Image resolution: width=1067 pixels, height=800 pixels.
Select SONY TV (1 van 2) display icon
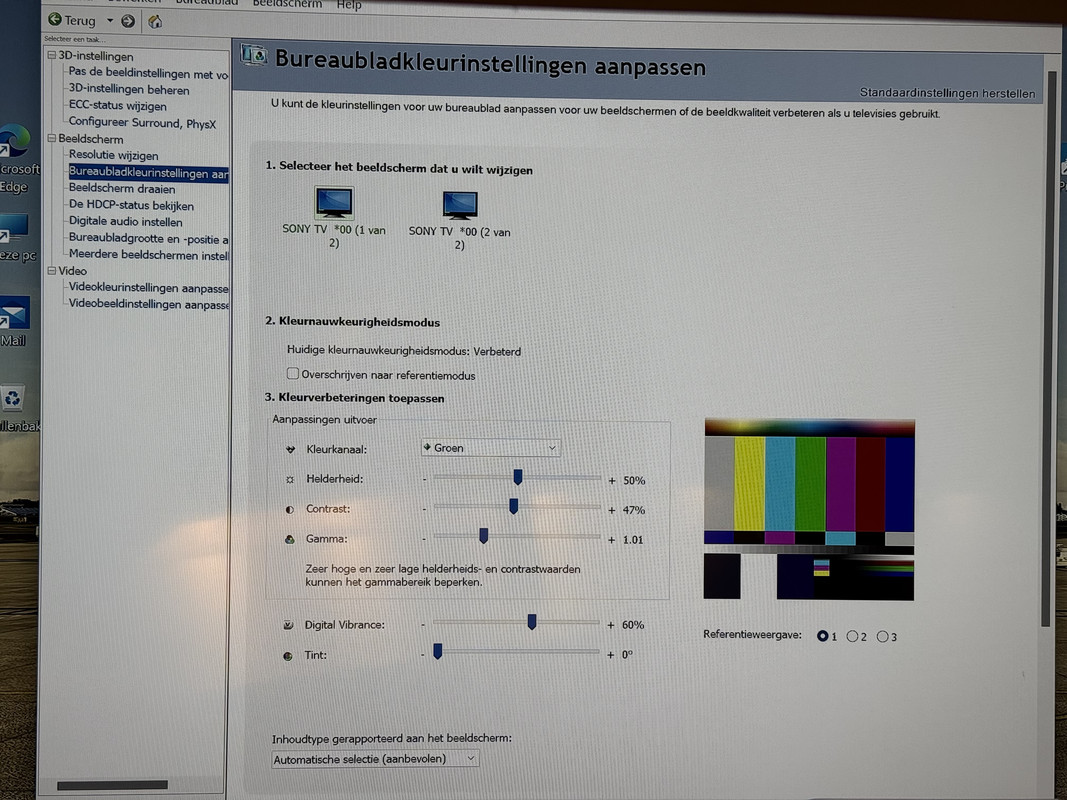click(334, 203)
